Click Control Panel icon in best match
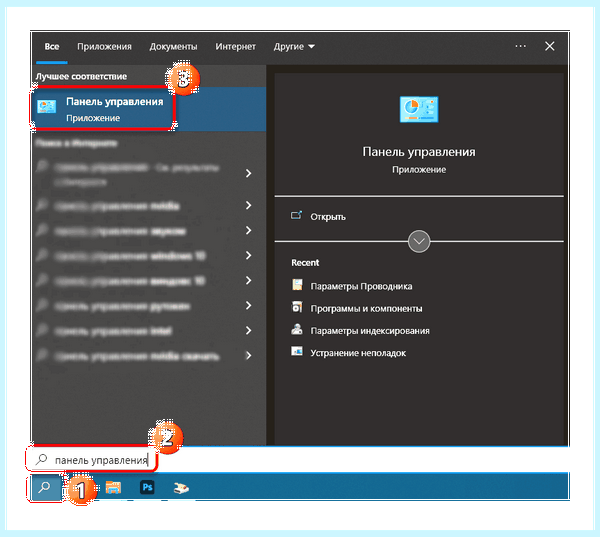This screenshot has height=537, width=600. (47, 106)
